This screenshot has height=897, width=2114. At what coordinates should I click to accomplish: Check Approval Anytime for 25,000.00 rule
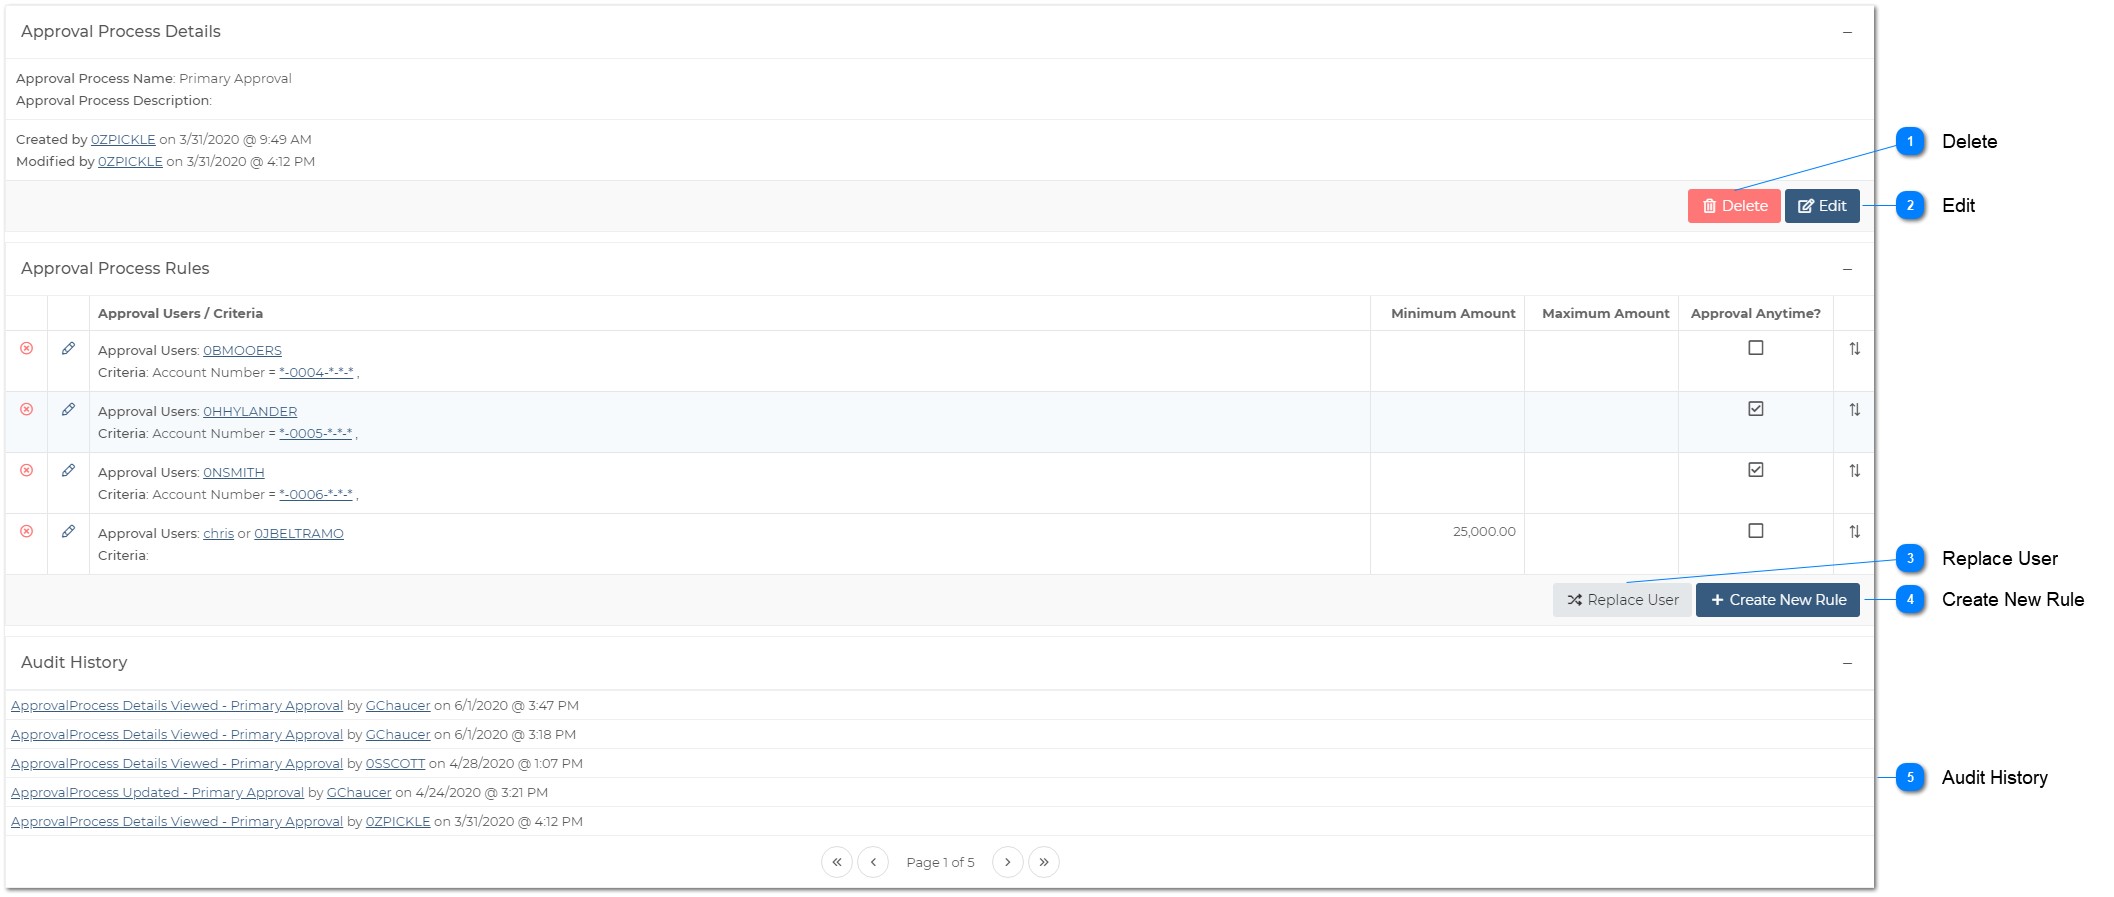click(x=1756, y=531)
